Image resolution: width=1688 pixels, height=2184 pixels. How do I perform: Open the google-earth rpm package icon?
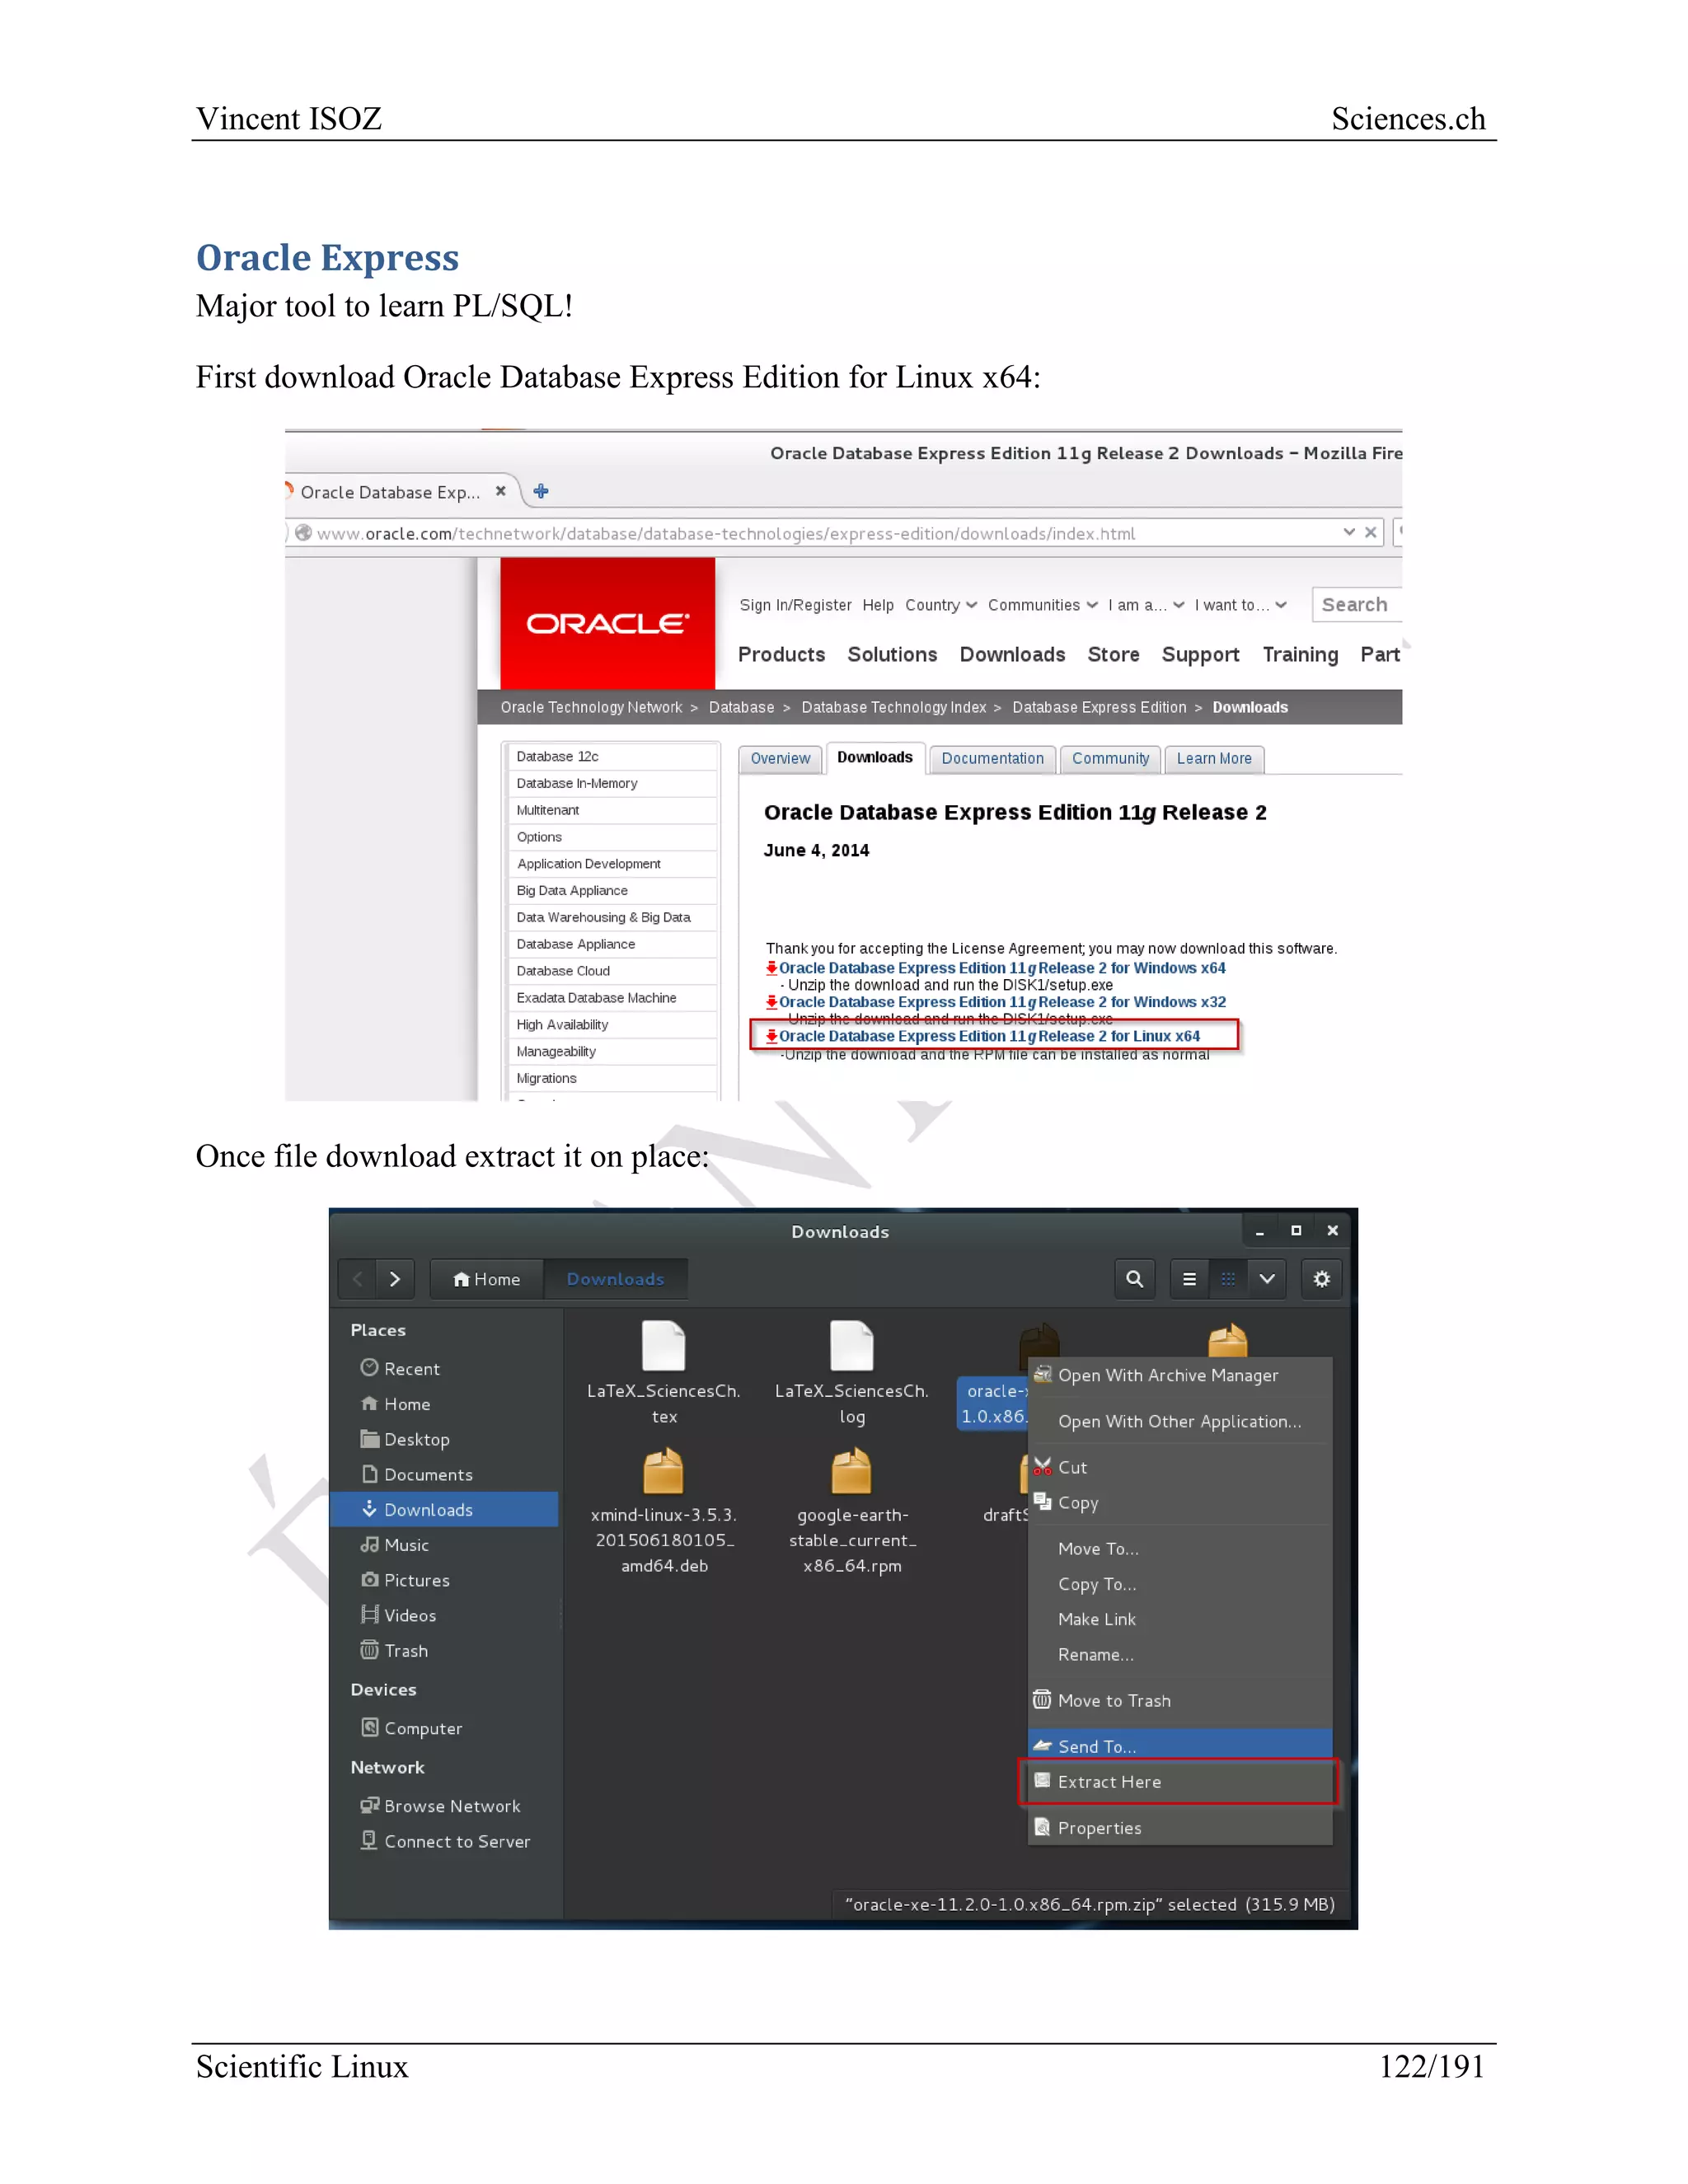(x=851, y=1472)
